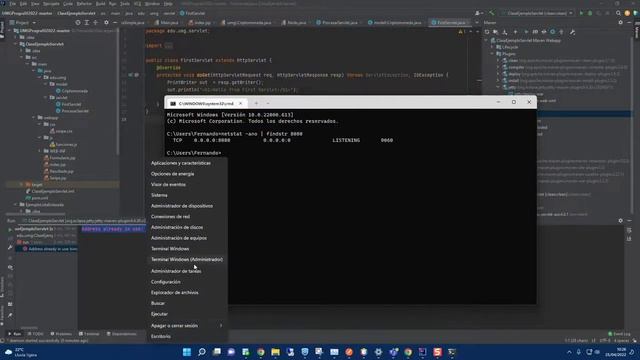Click Select Opened File target icon
The width and height of the screenshot is (640, 360).
78,22
